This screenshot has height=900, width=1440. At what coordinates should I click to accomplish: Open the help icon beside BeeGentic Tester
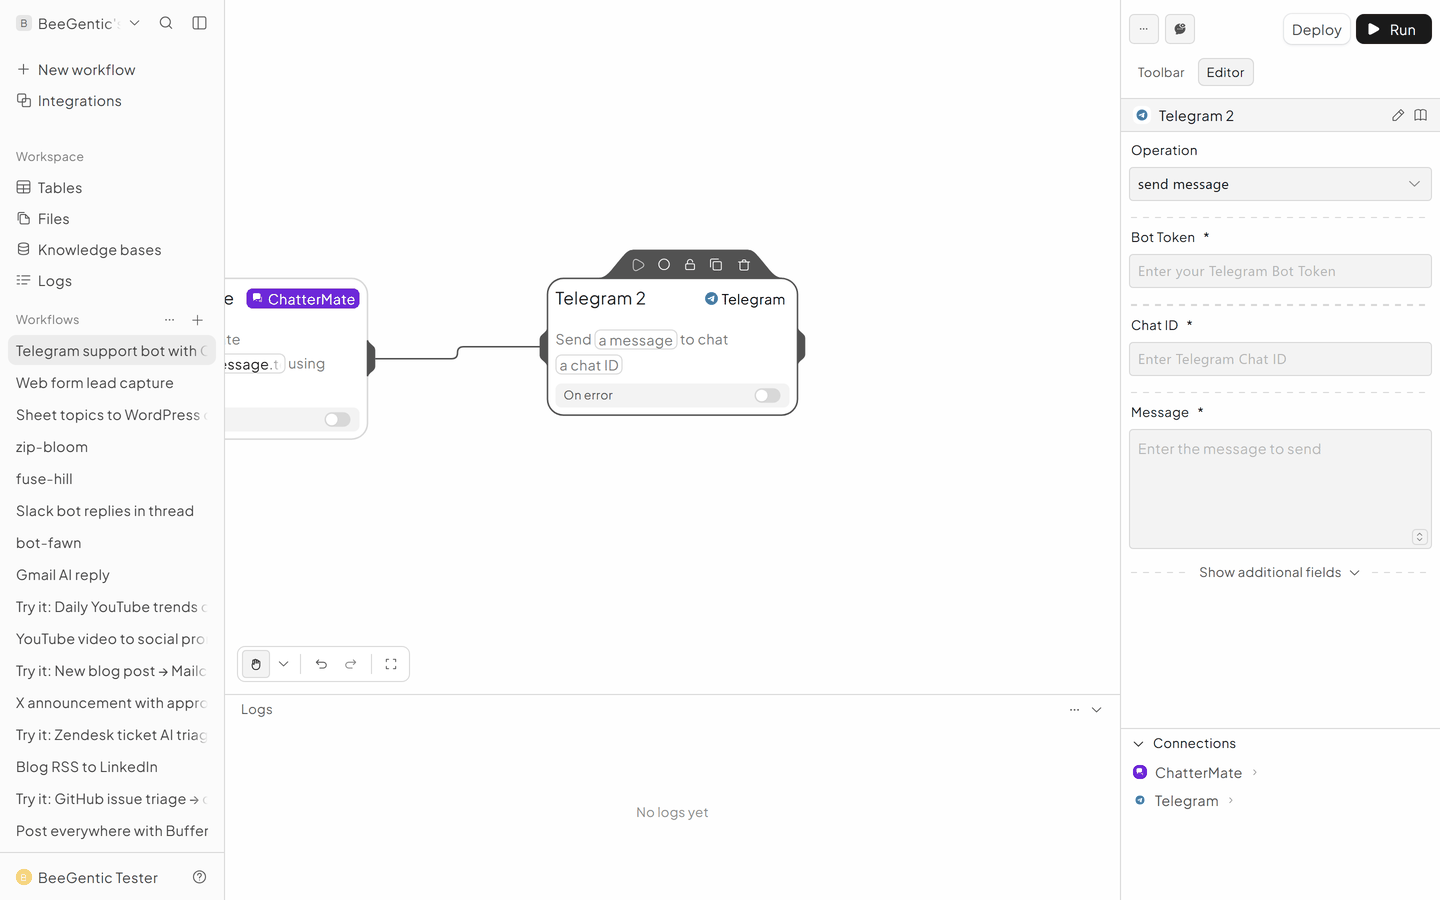point(199,877)
